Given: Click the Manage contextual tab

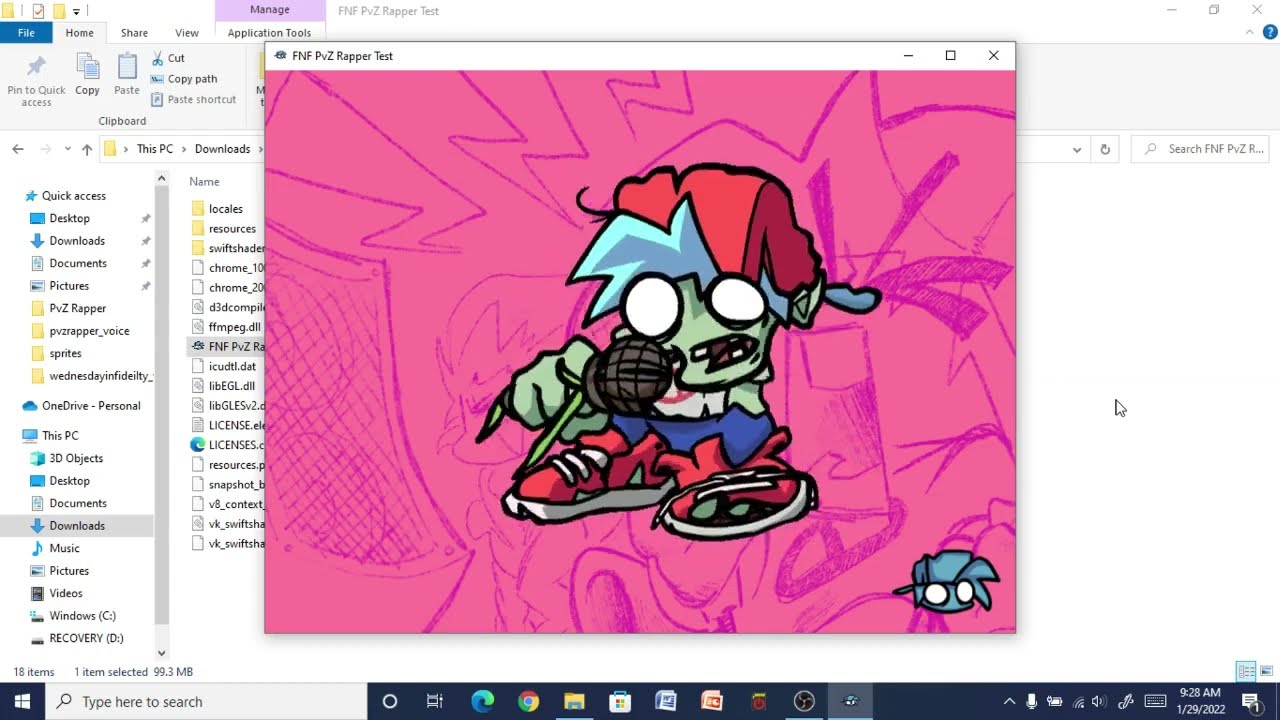Looking at the screenshot, I should point(269,10).
